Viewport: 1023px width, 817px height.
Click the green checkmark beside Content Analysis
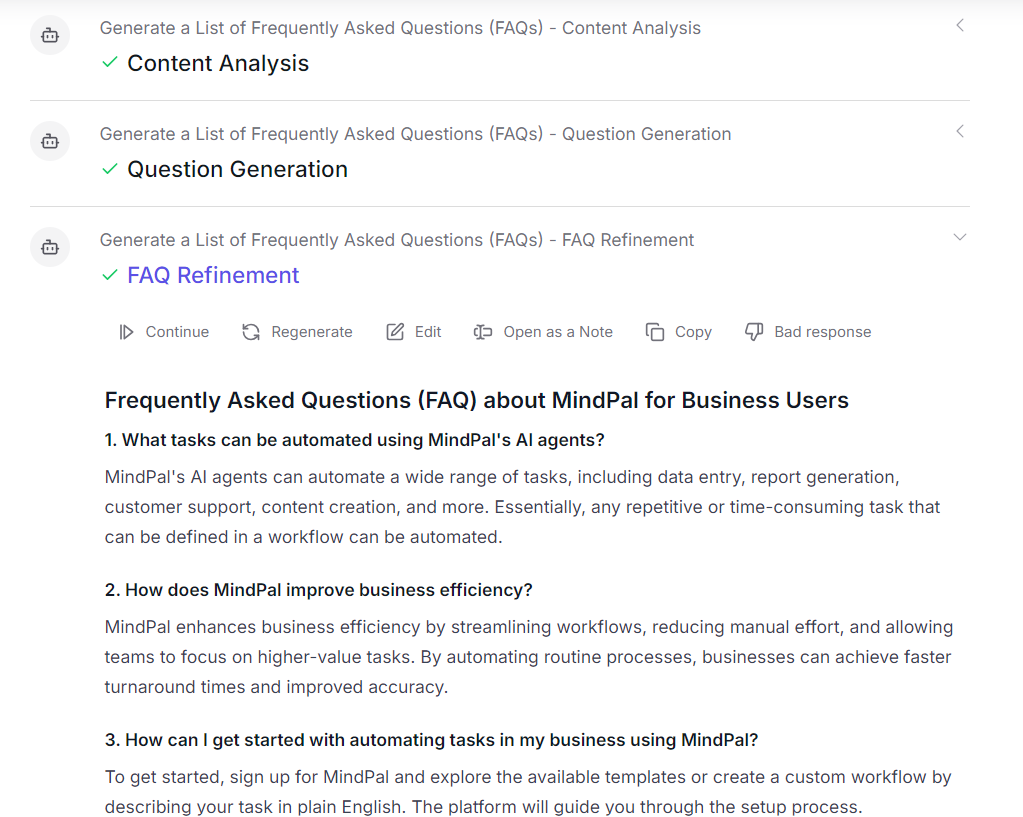point(111,63)
